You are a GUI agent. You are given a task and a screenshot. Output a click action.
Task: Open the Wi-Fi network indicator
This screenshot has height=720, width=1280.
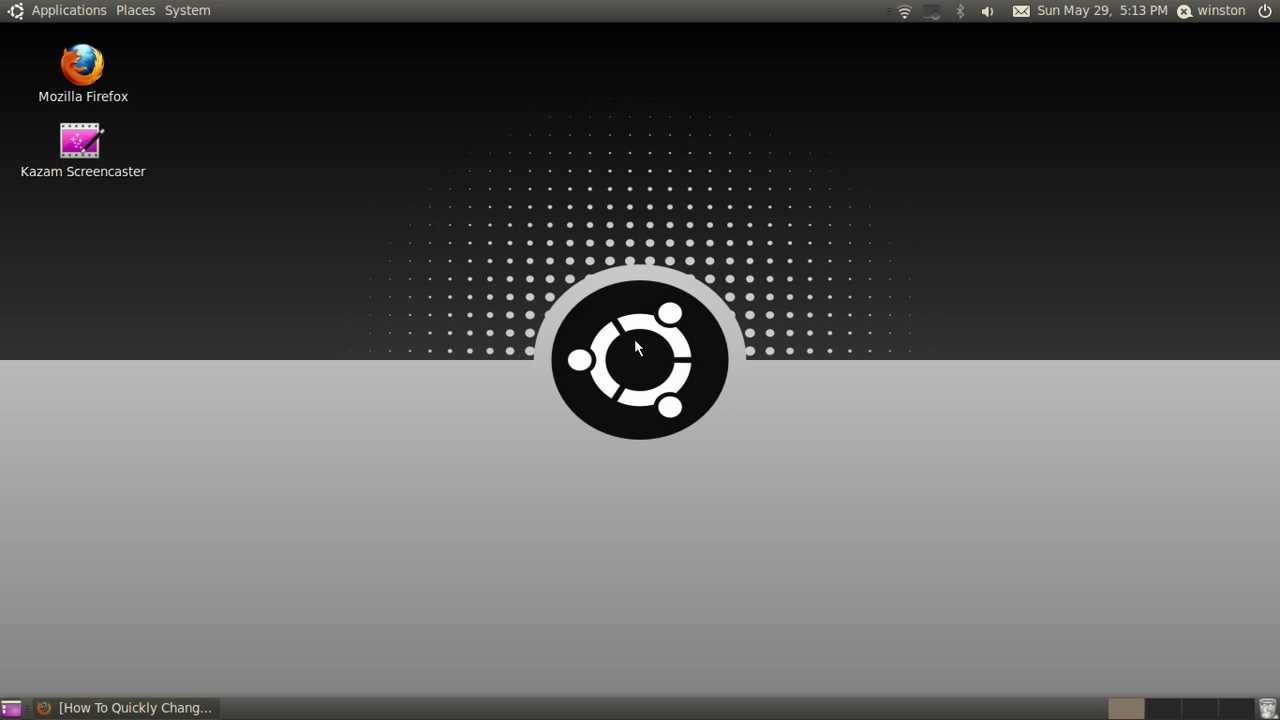coord(904,11)
